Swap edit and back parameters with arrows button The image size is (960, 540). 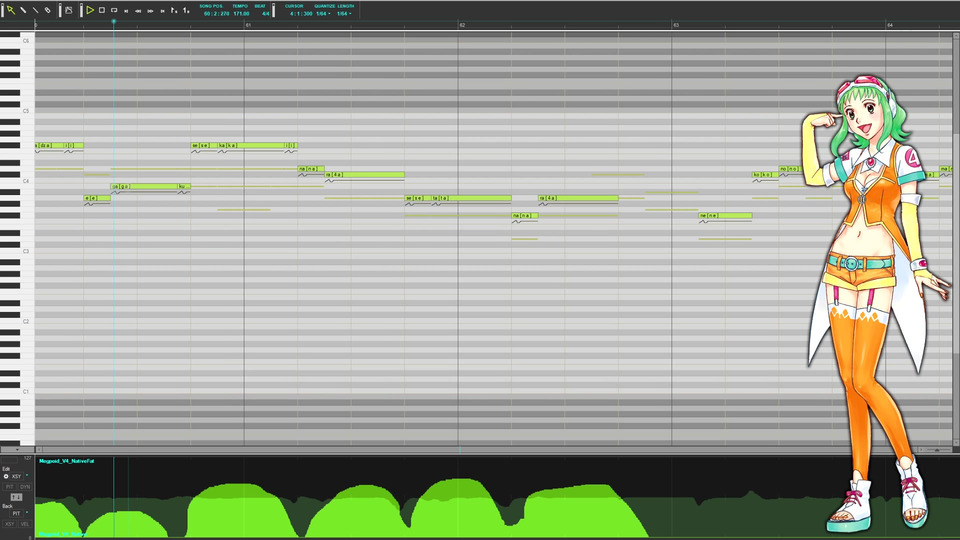[x=17, y=497]
